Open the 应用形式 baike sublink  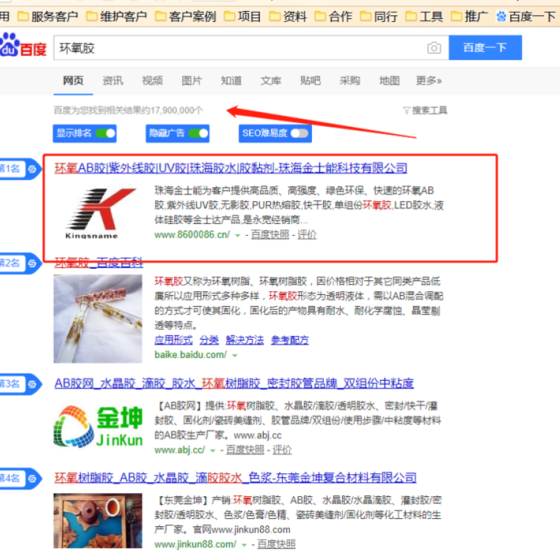pyautogui.click(x=174, y=340)
